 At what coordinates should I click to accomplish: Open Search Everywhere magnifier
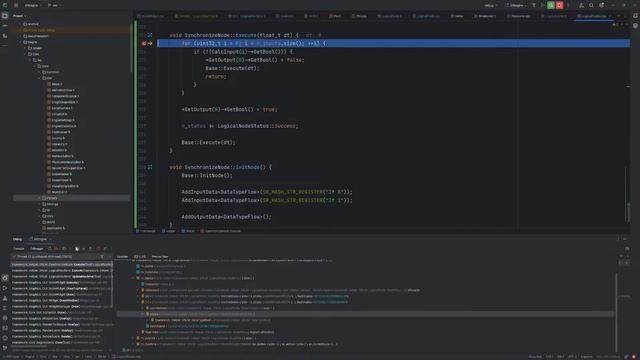pyautogui.click(x=591, y=5)
